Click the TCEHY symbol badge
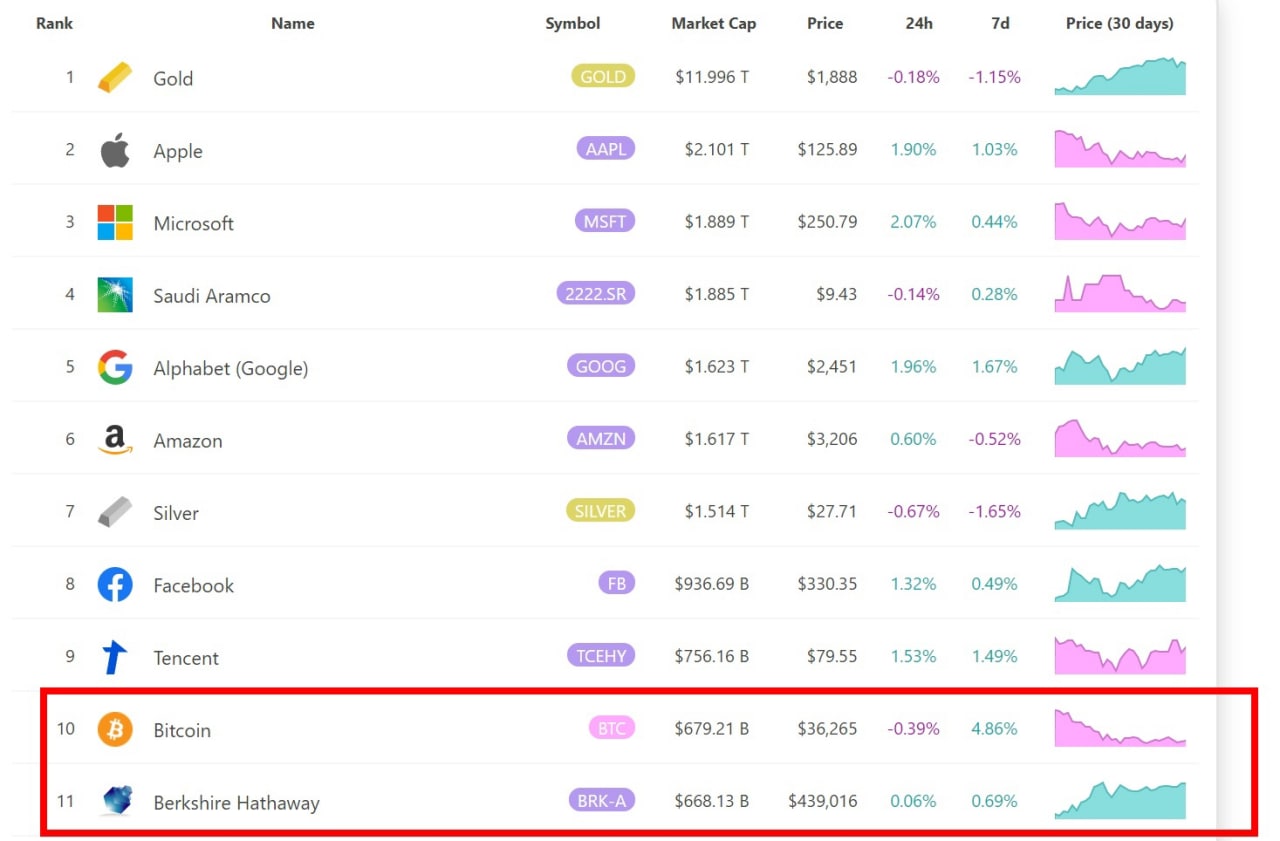1280x841 pixels. click(x=601, y=656)
